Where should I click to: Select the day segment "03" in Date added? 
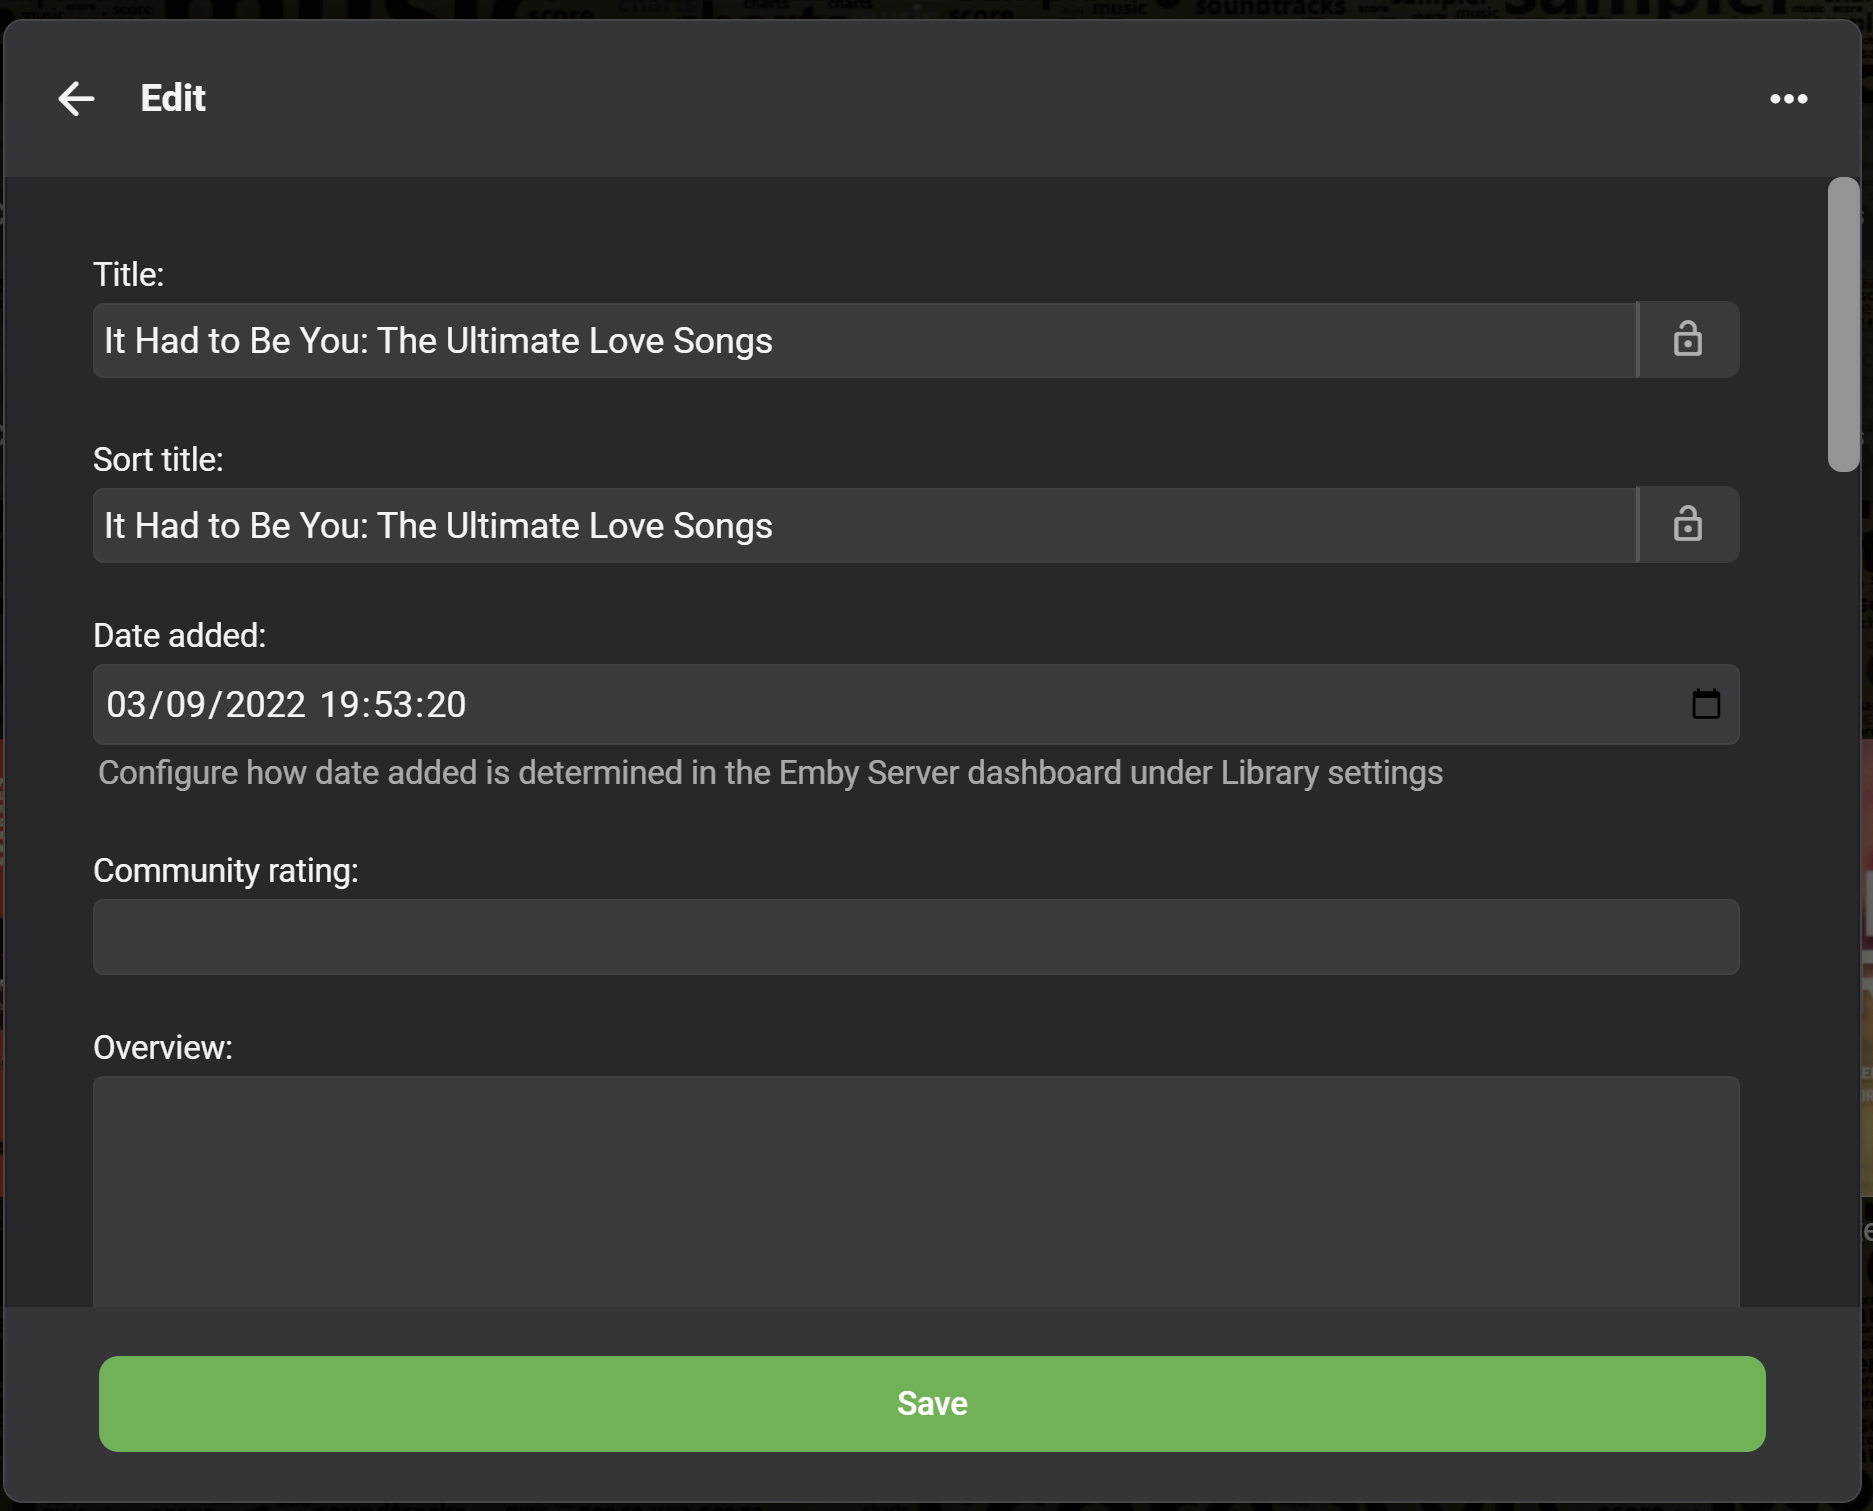(126, 705)
